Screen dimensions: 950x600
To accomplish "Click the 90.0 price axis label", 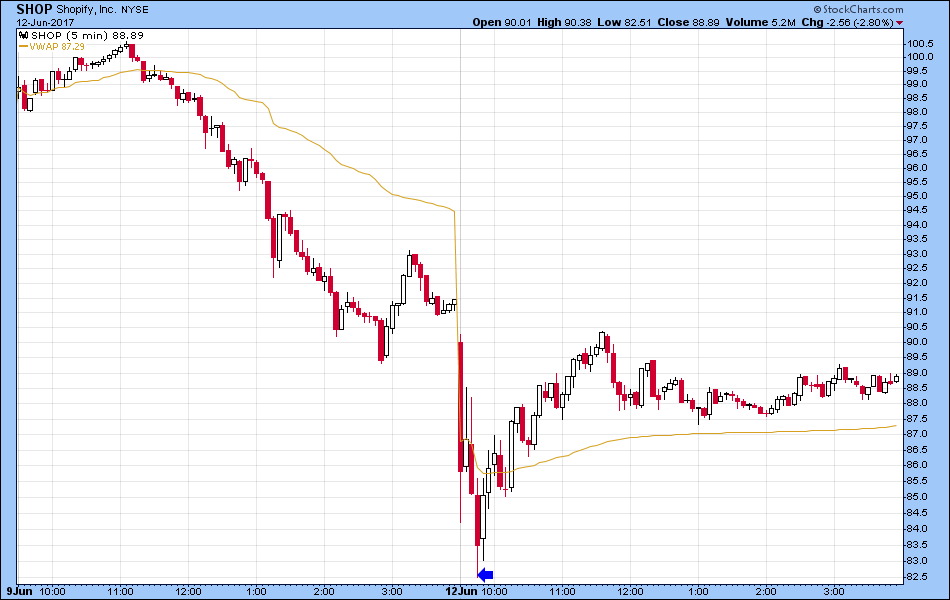I will 917,342.
